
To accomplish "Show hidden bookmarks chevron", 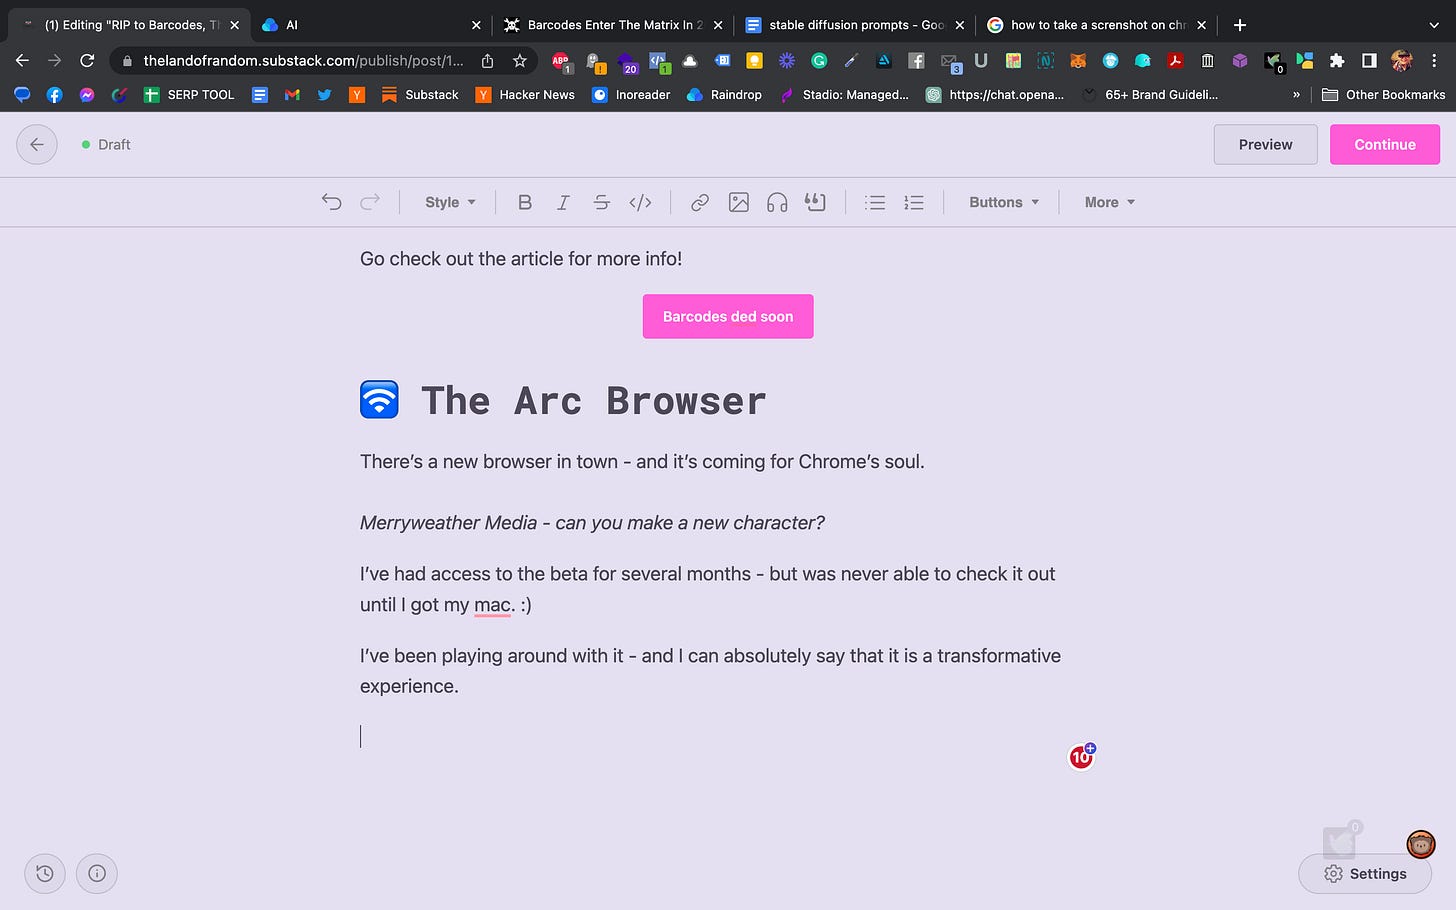I will coord(1296,95).
